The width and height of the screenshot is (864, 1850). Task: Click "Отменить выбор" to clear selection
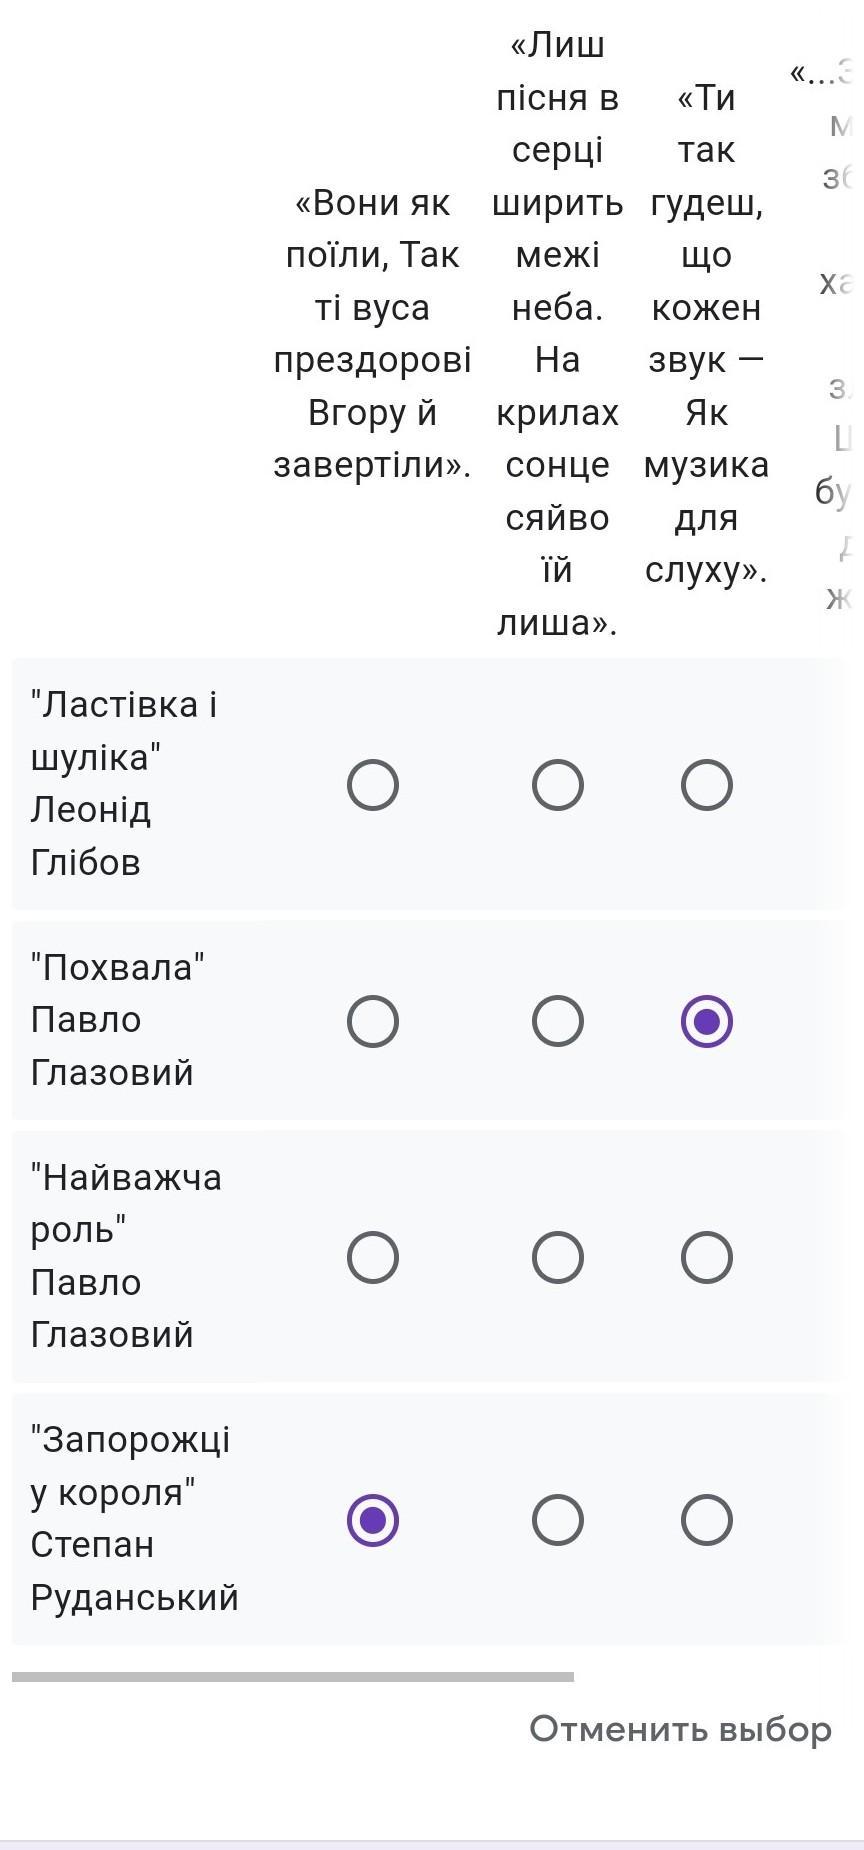click(680, 1729)
